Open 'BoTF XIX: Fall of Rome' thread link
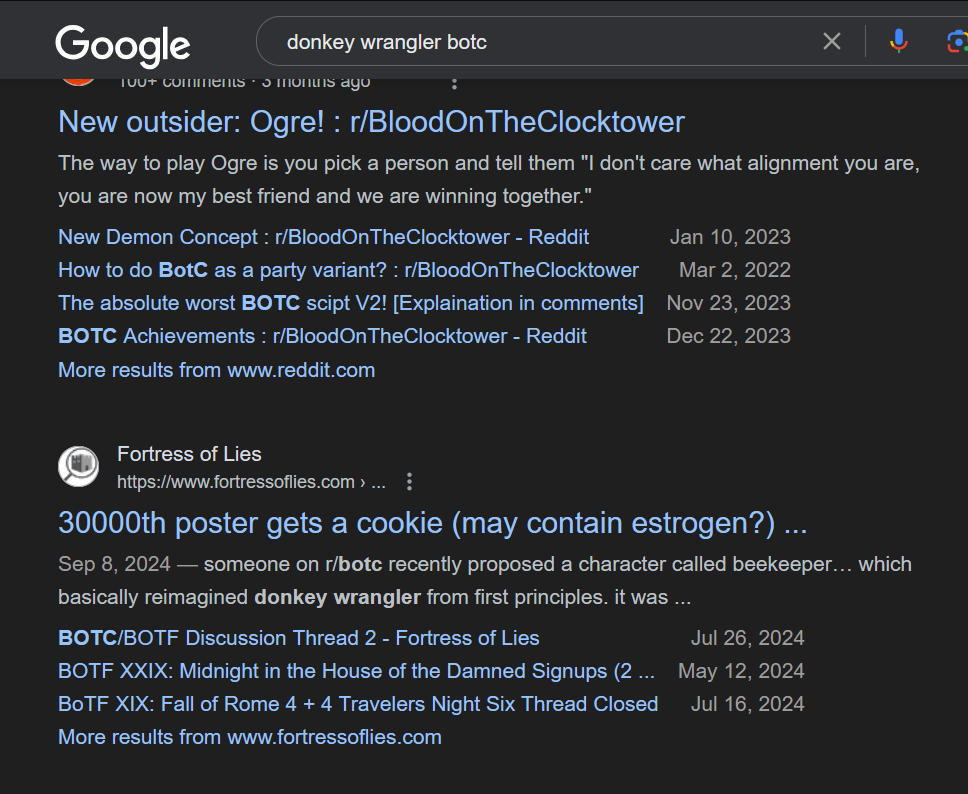Image resolution: width=968 pixels, height=794 pixels. [x=358, y=704]
